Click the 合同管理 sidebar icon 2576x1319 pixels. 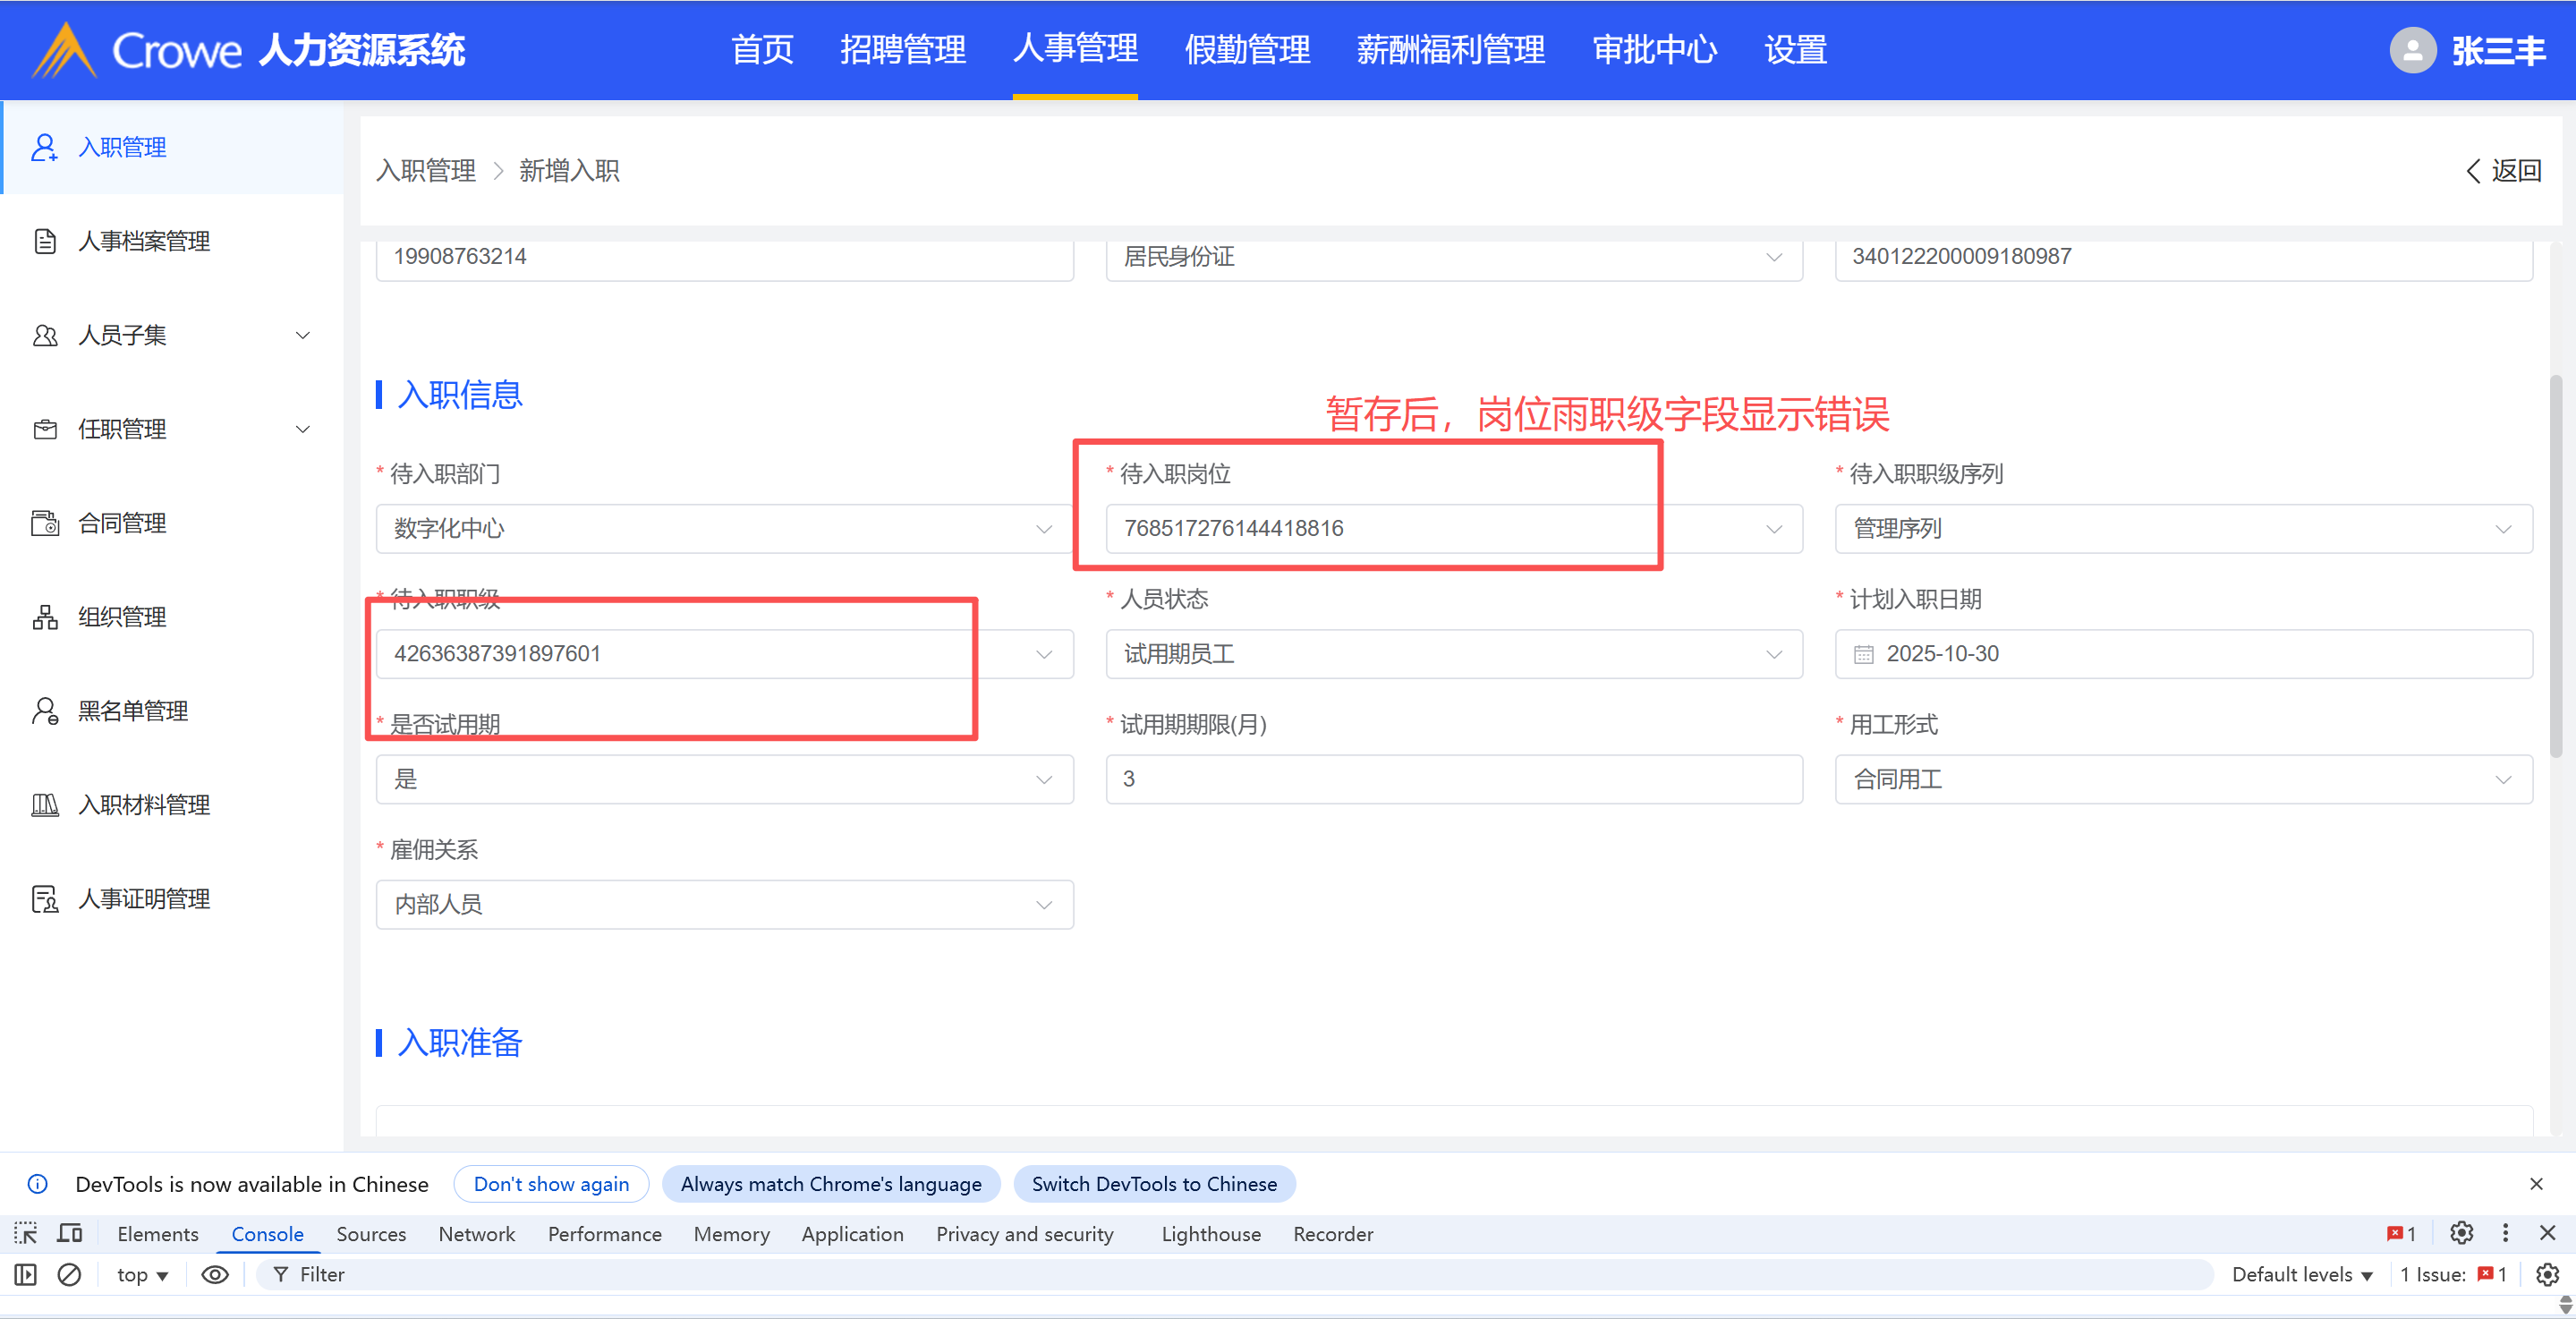[x=44, y=523]
